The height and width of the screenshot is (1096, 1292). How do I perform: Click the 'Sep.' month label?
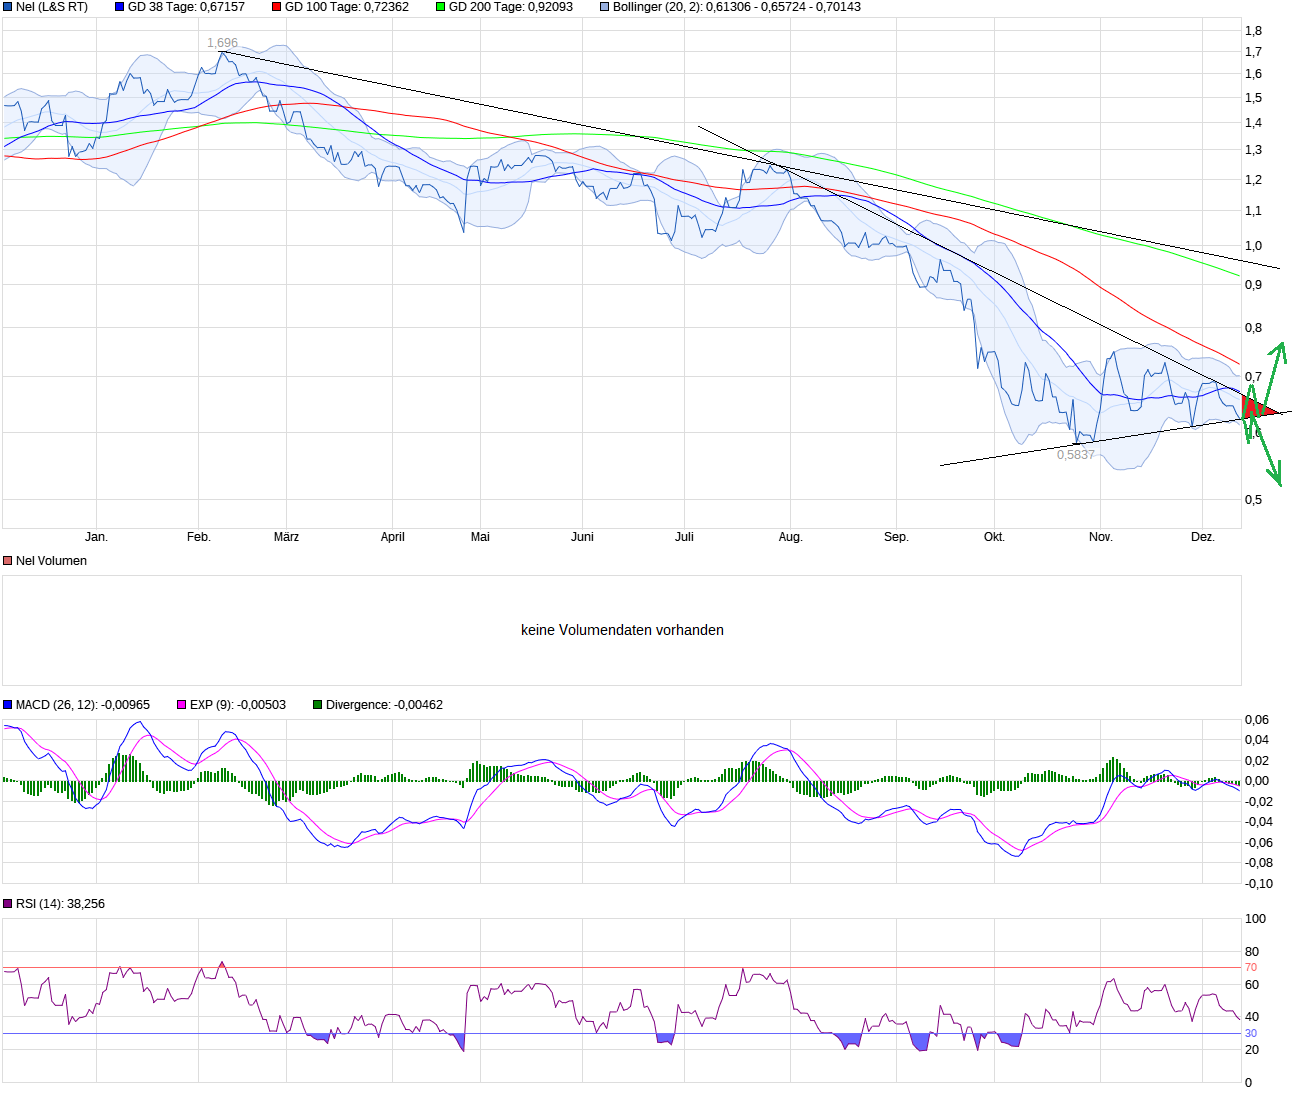896,537
